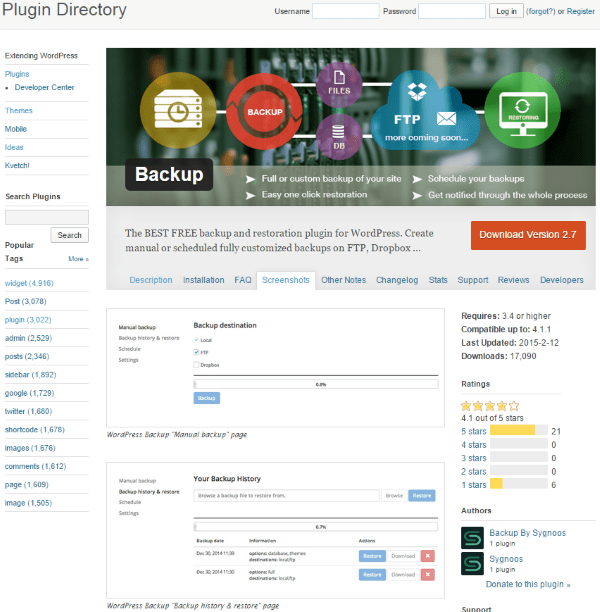Screen dimensions: 600x612
Task: Click the 2 stars rating link
Action: pos(474,472)
